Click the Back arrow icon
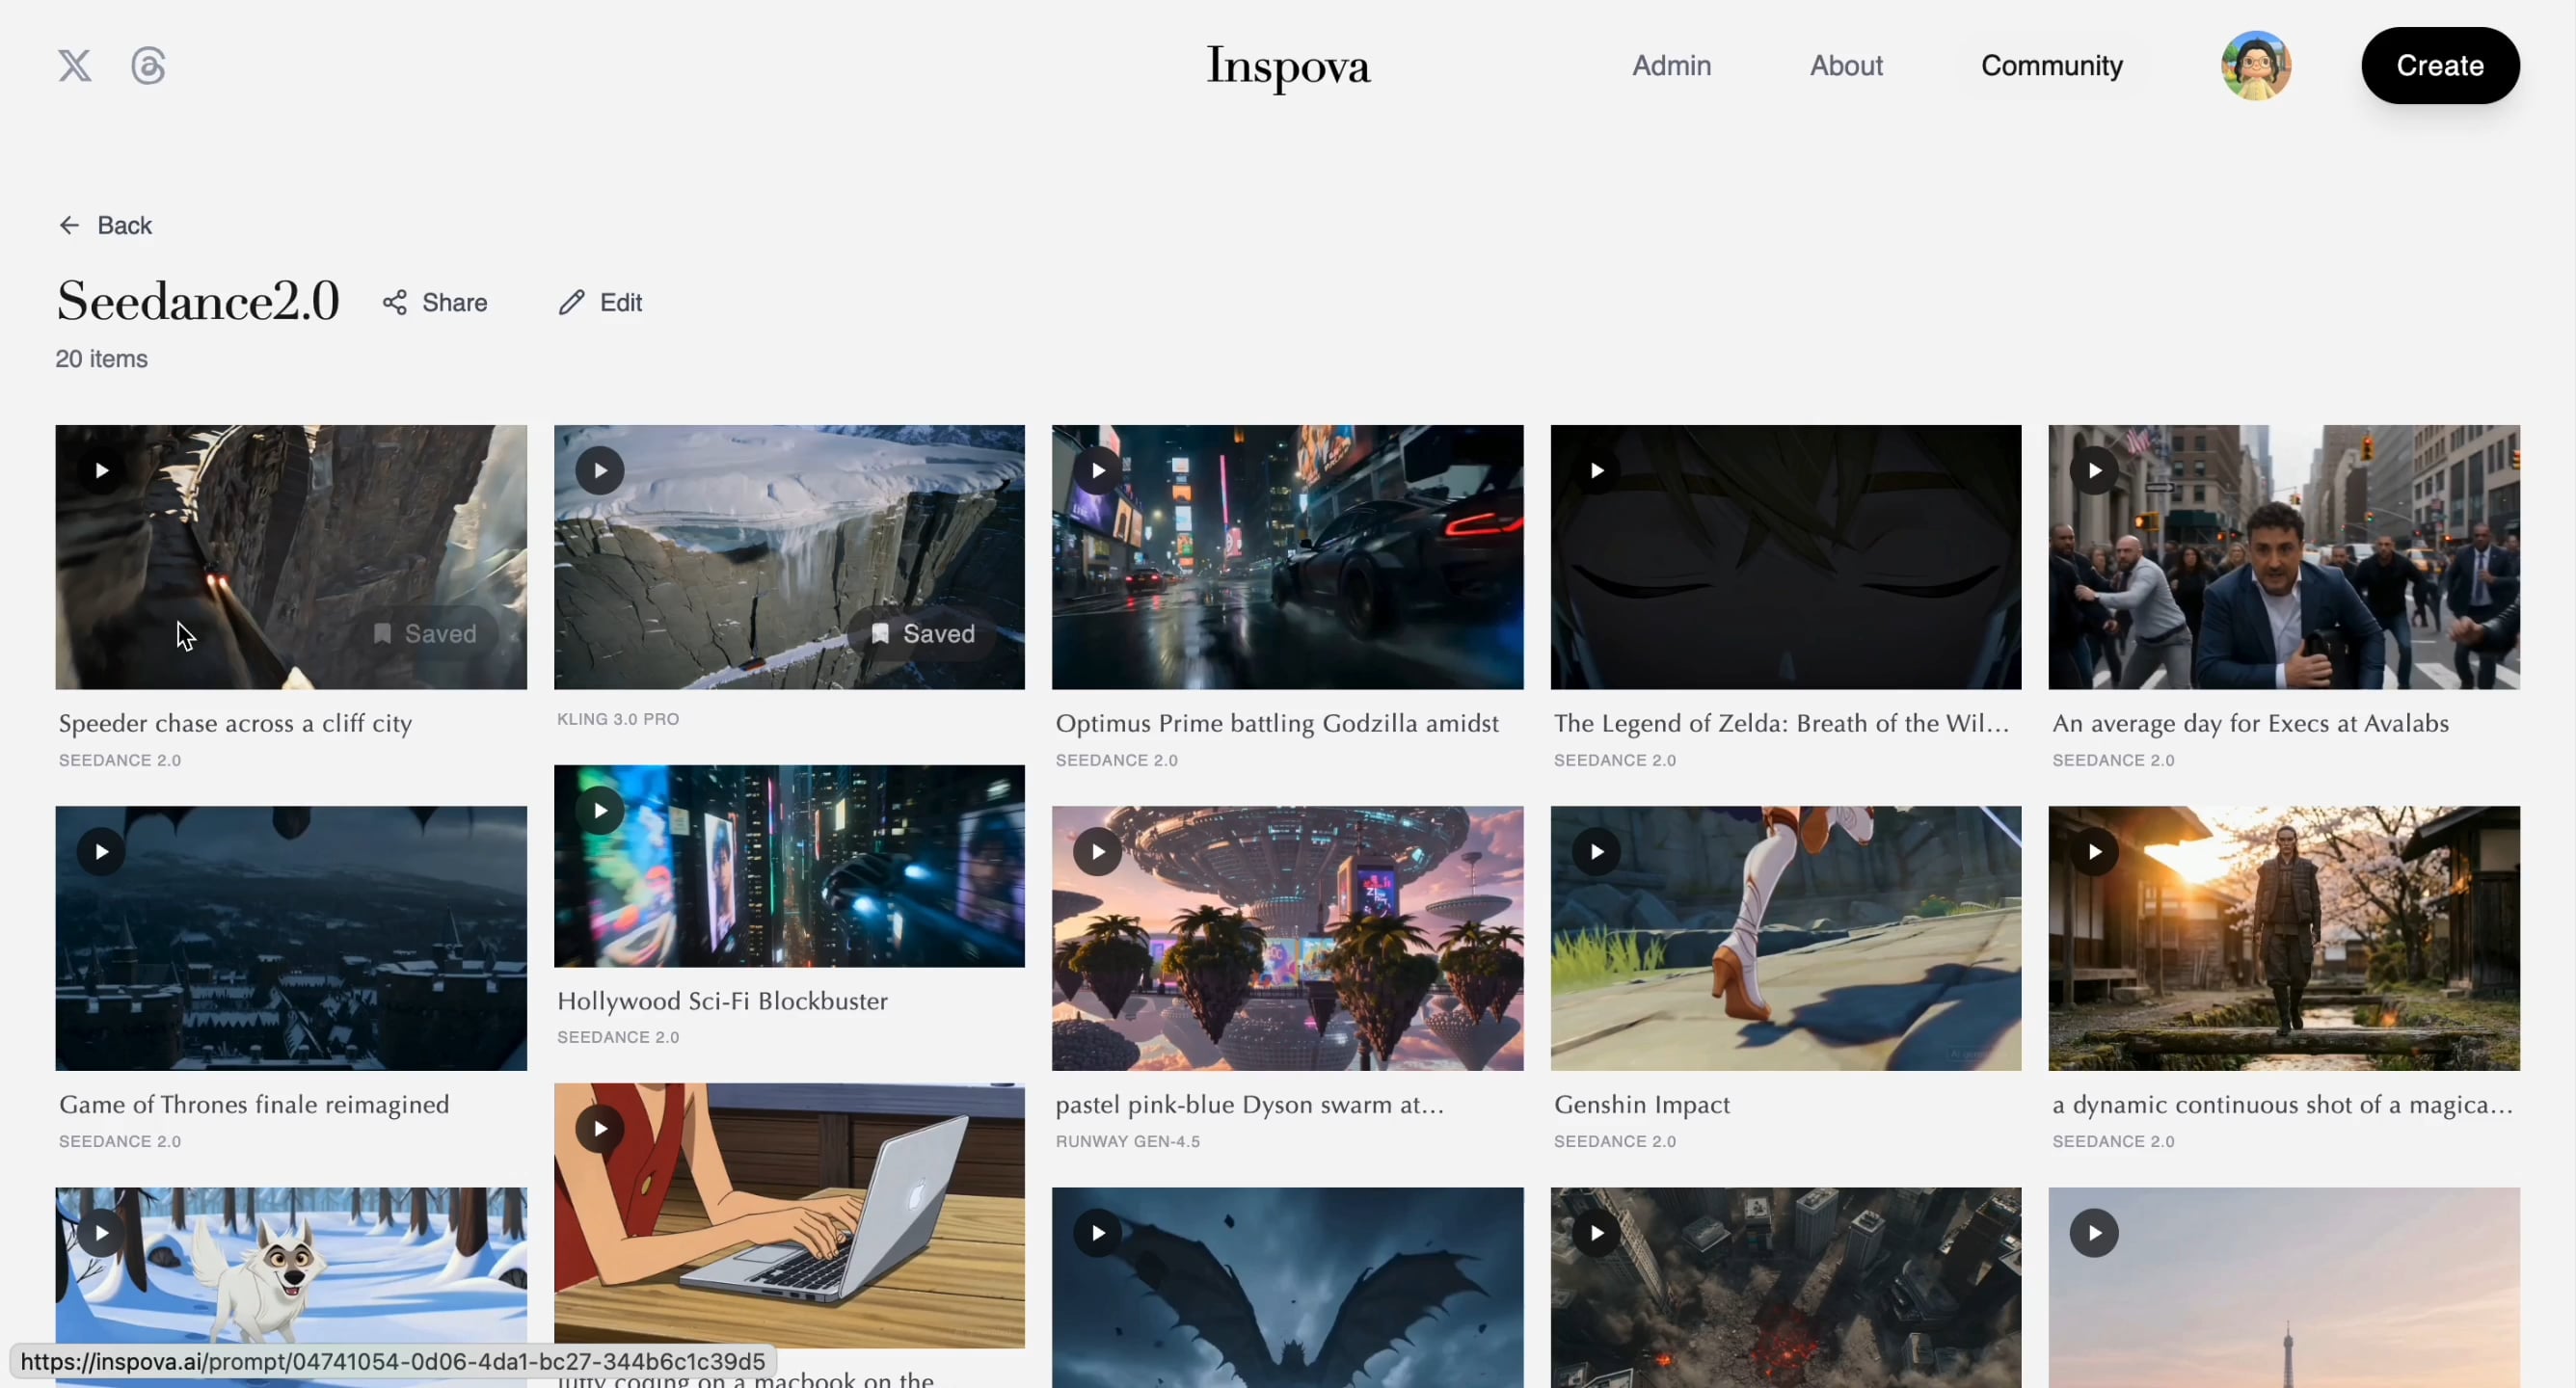Viewport: 2576px width, 1388px height. pos(69,224)
